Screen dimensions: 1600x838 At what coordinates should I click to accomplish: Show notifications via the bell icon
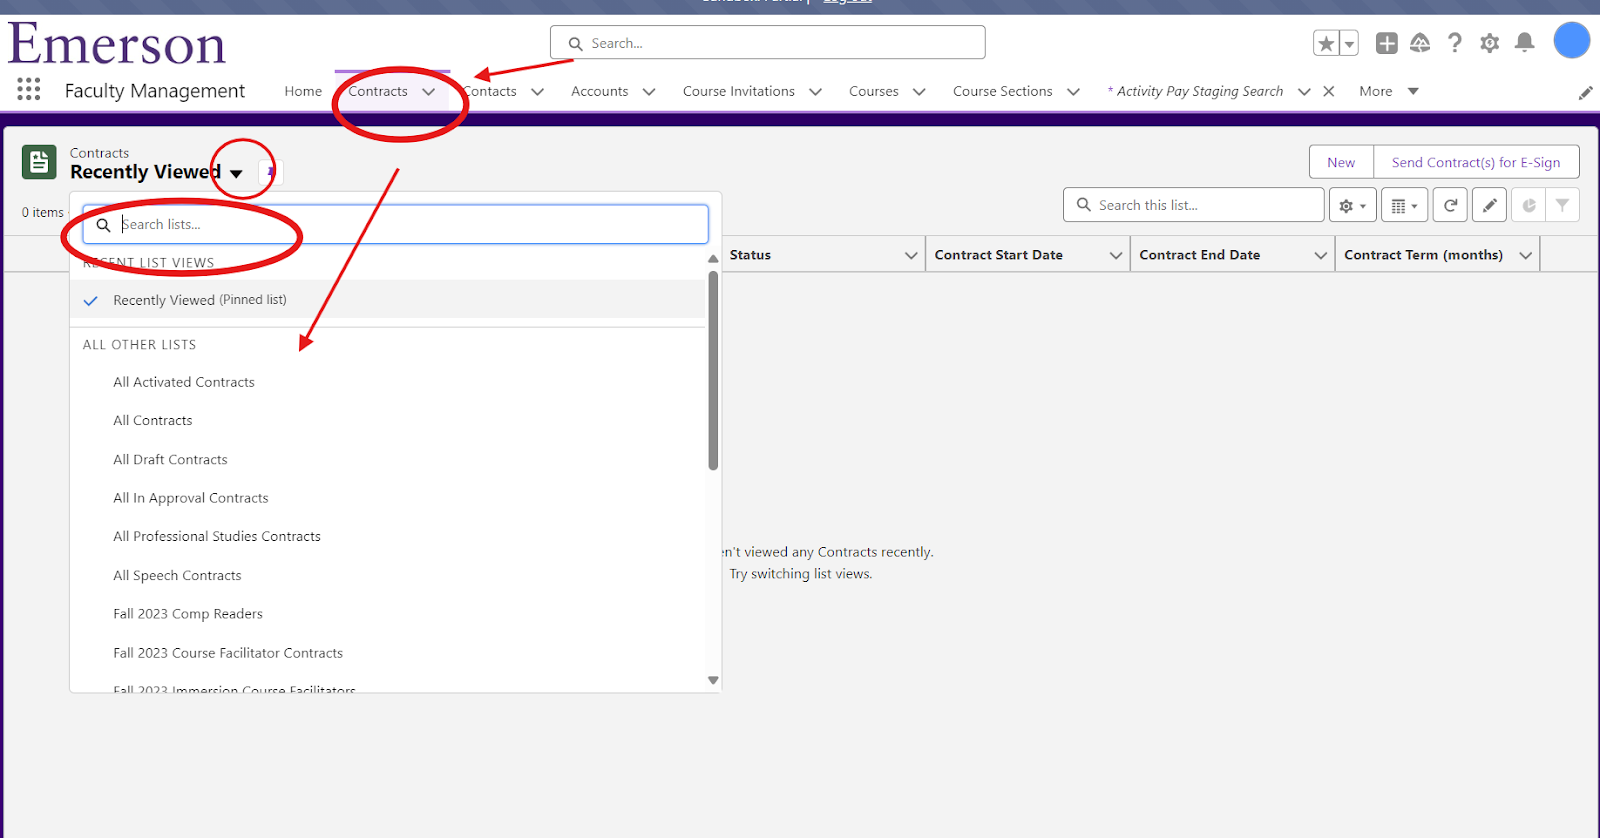pos(1525,42)
